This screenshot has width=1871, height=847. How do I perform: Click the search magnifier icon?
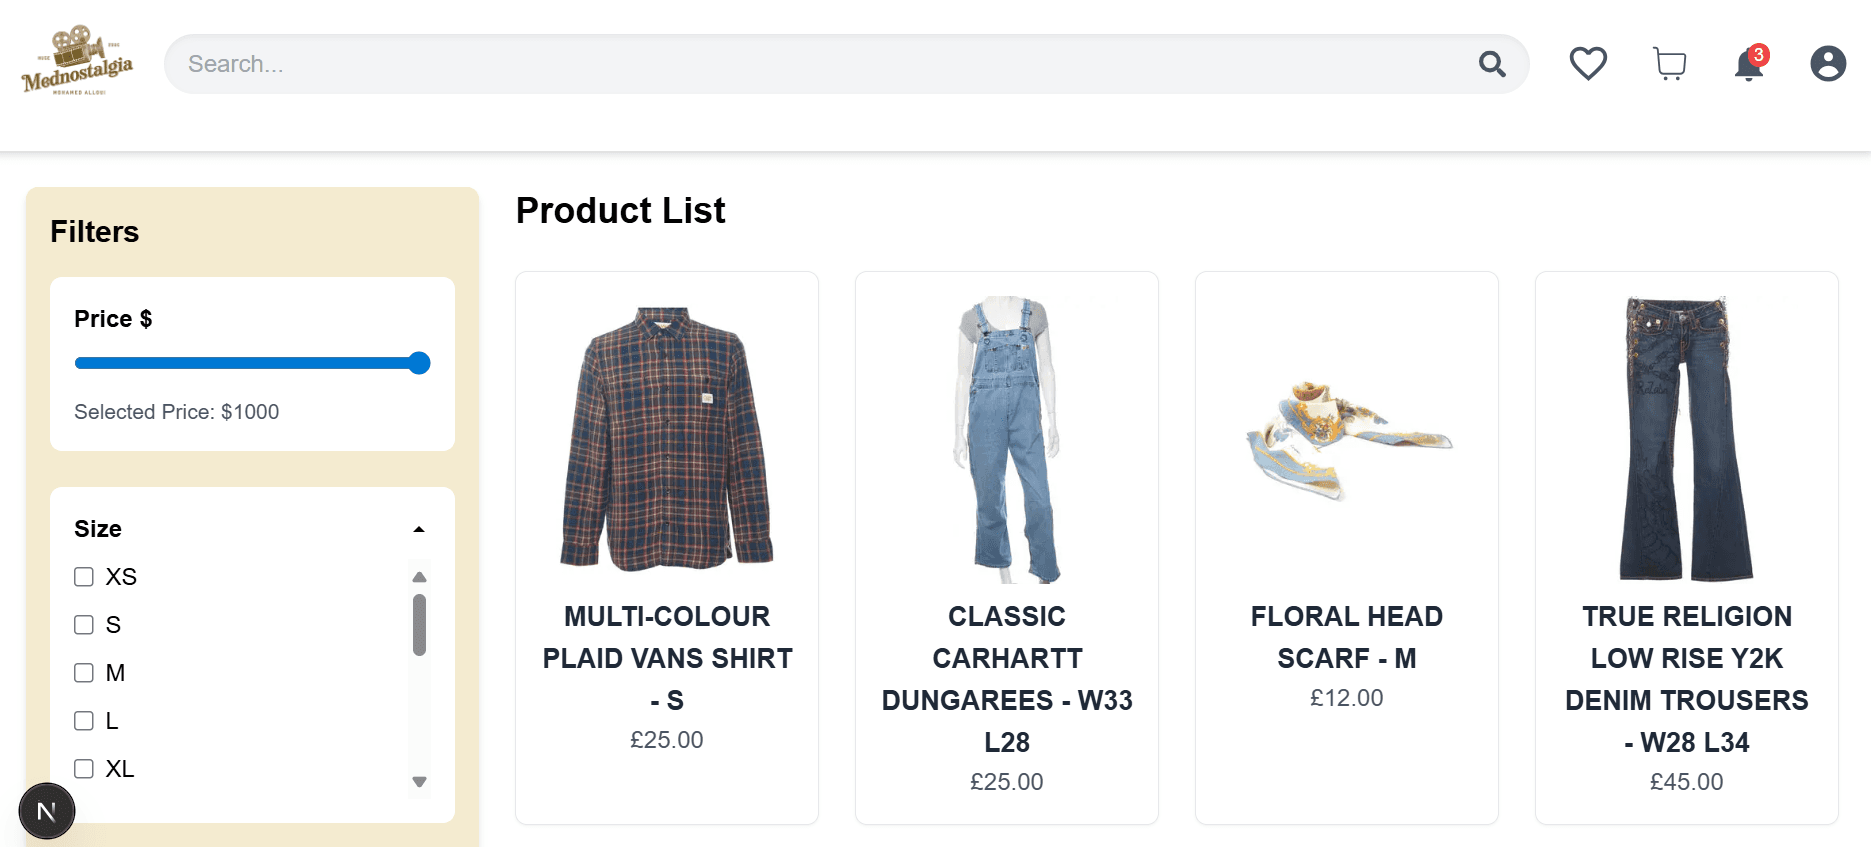[1492, 64]
